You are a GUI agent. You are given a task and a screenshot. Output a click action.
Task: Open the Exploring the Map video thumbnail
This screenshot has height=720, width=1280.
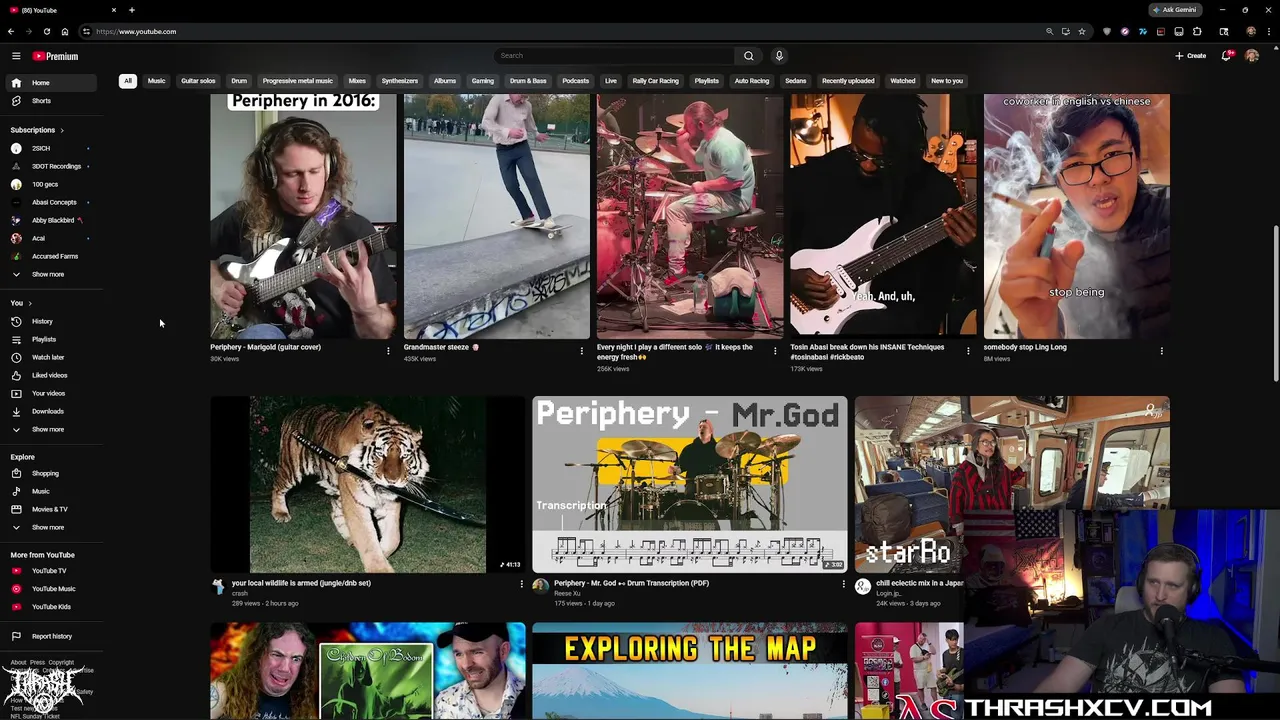point(689,671)
